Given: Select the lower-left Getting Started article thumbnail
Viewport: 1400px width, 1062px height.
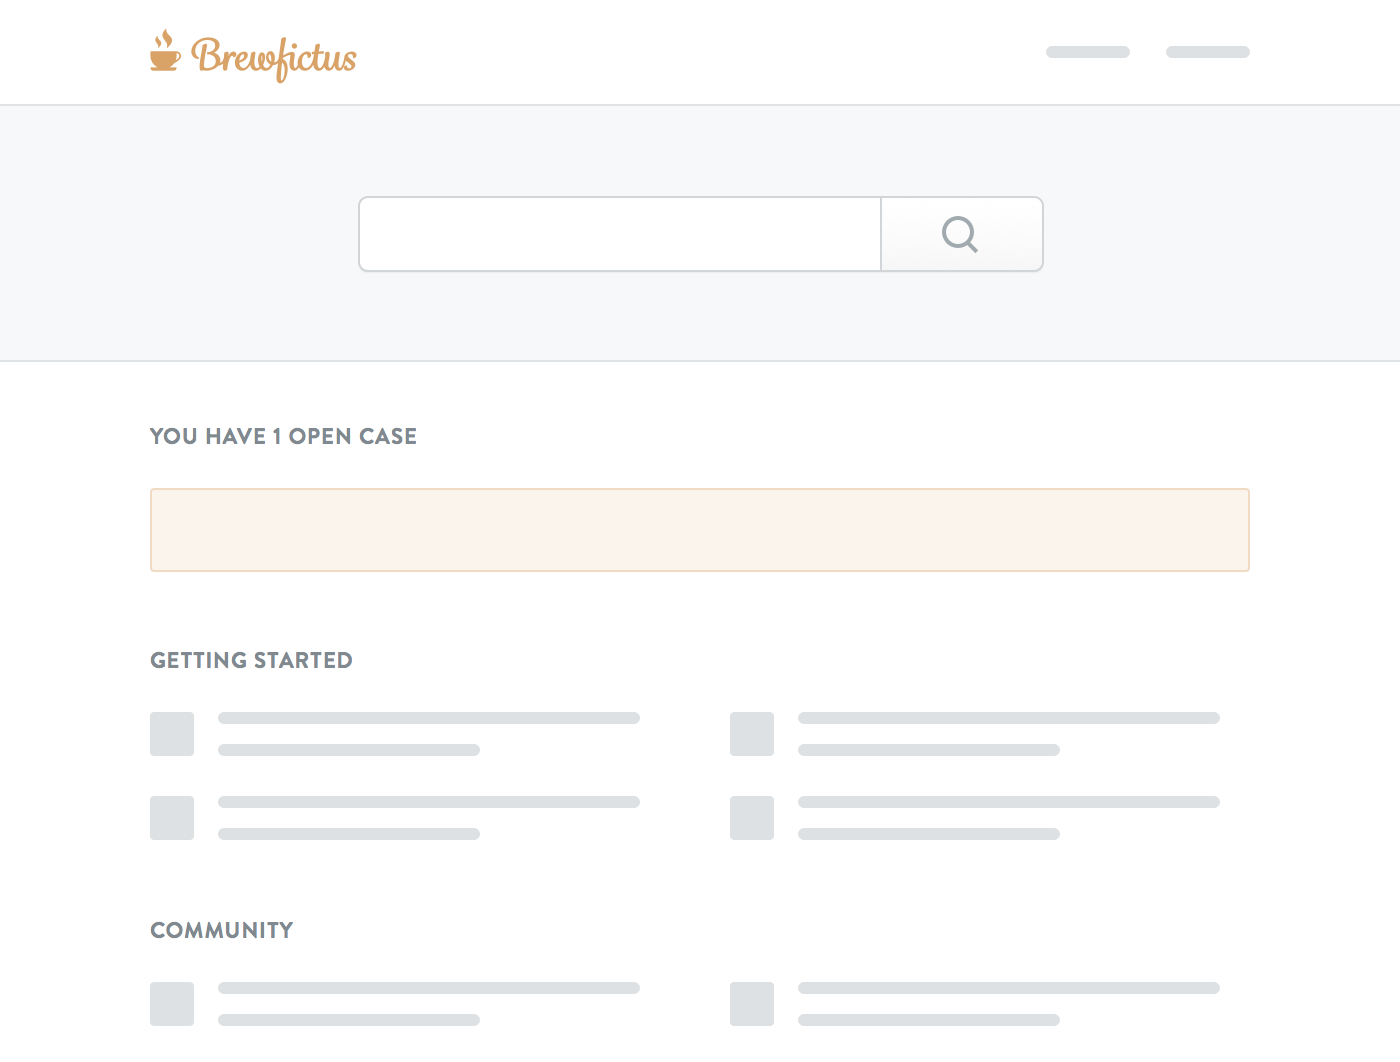Looking at the screenshot, I should pyautogui.click(x=172, y=818).
